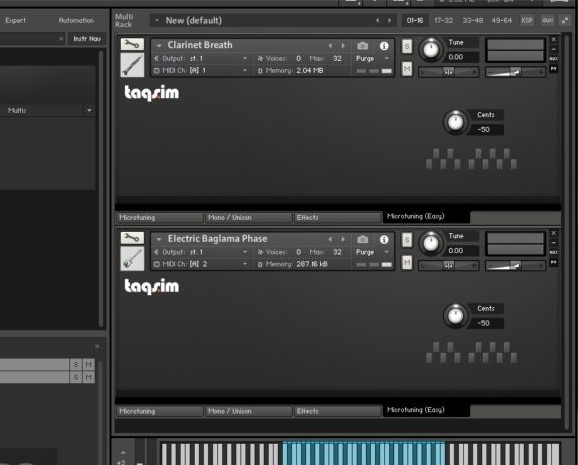This screenshot has width=578, height=465.
Task: Open Clarinet Breath Mono / Unison tab
Action: point(248,218)
